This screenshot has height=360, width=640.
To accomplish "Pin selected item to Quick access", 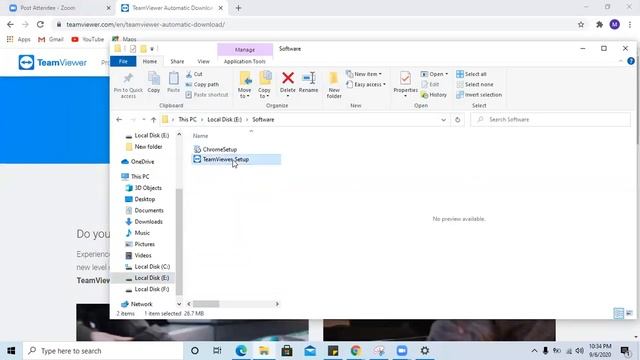I will (128, 85).
